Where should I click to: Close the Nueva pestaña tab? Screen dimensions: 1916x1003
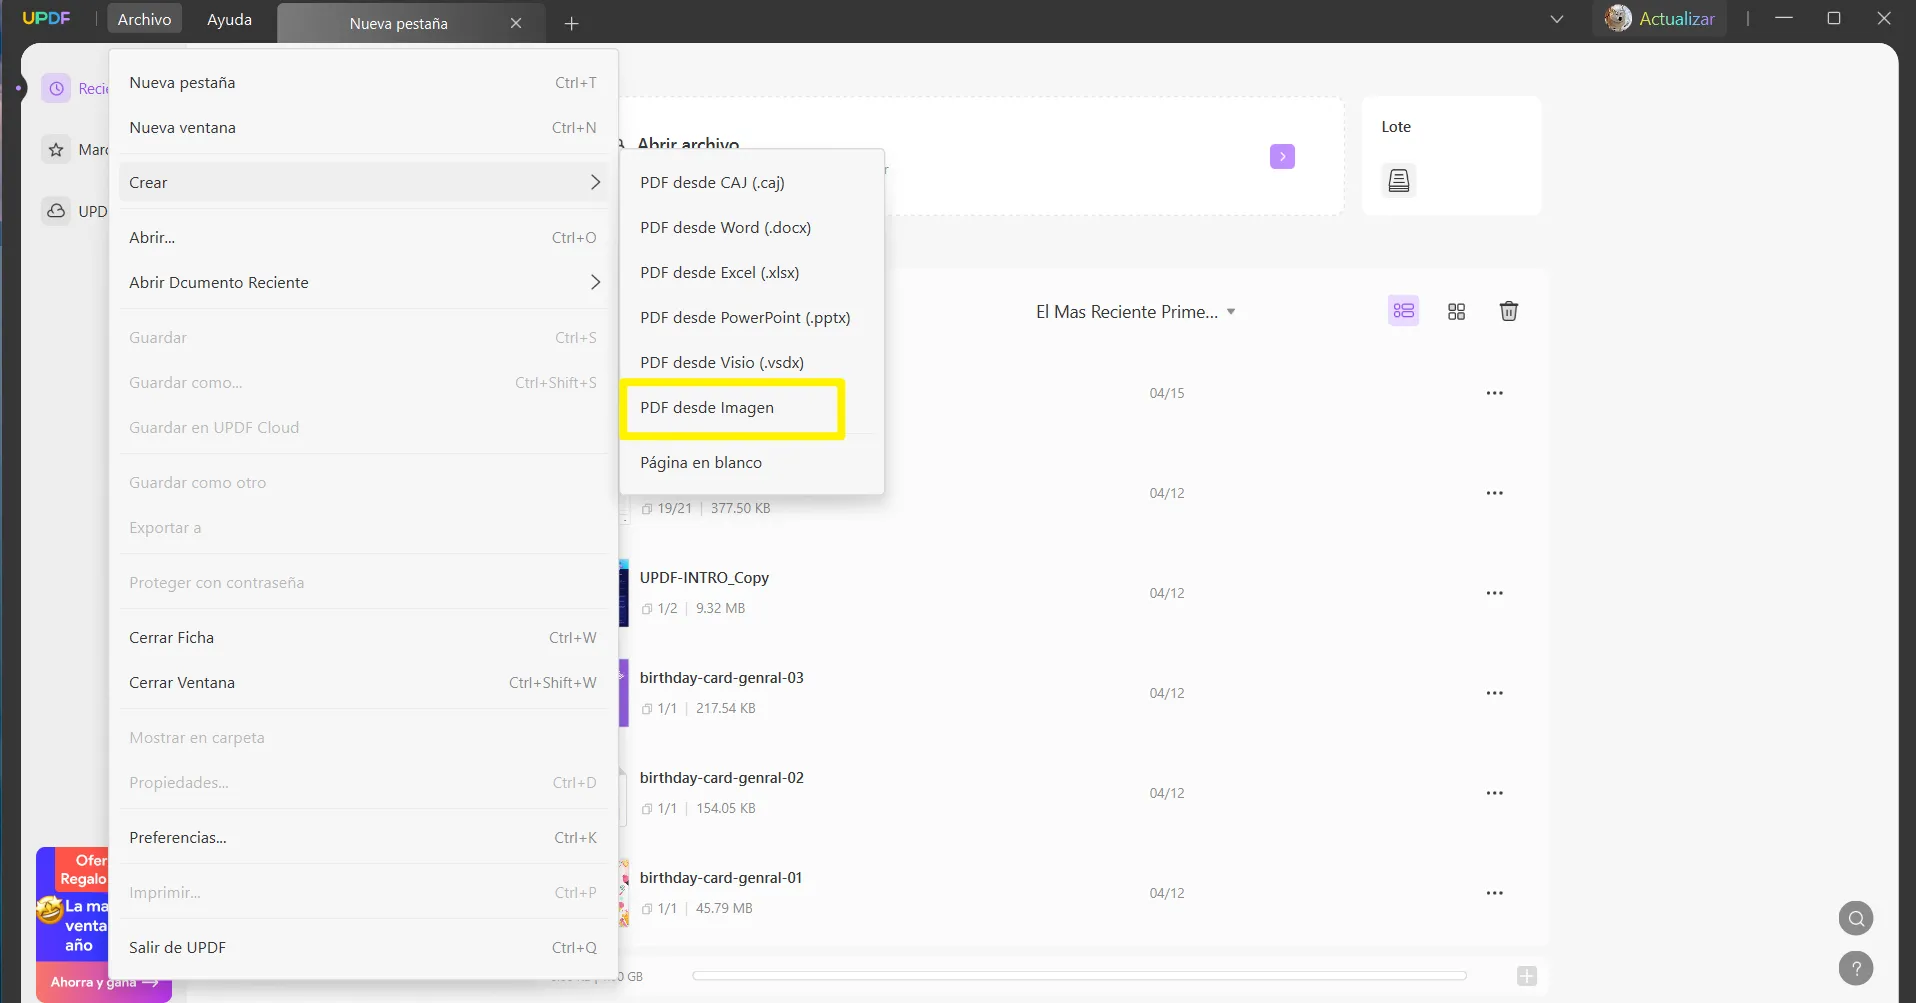pos(516,23)
